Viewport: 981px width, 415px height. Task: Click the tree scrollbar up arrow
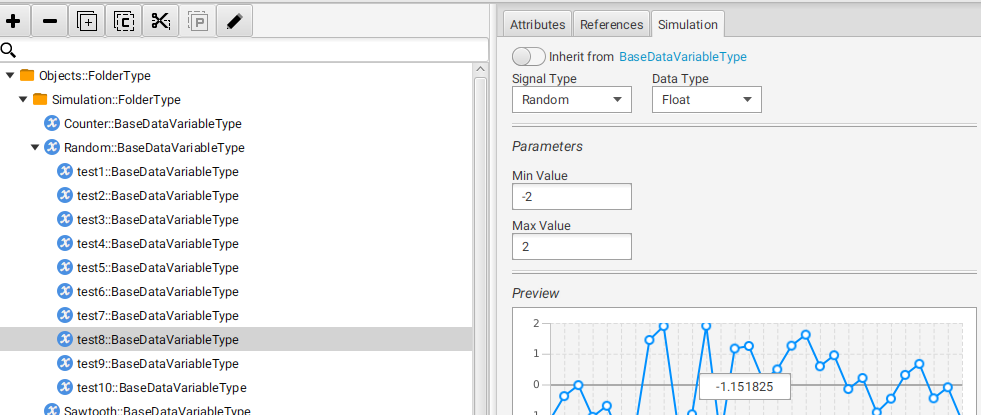pos(480,69)
